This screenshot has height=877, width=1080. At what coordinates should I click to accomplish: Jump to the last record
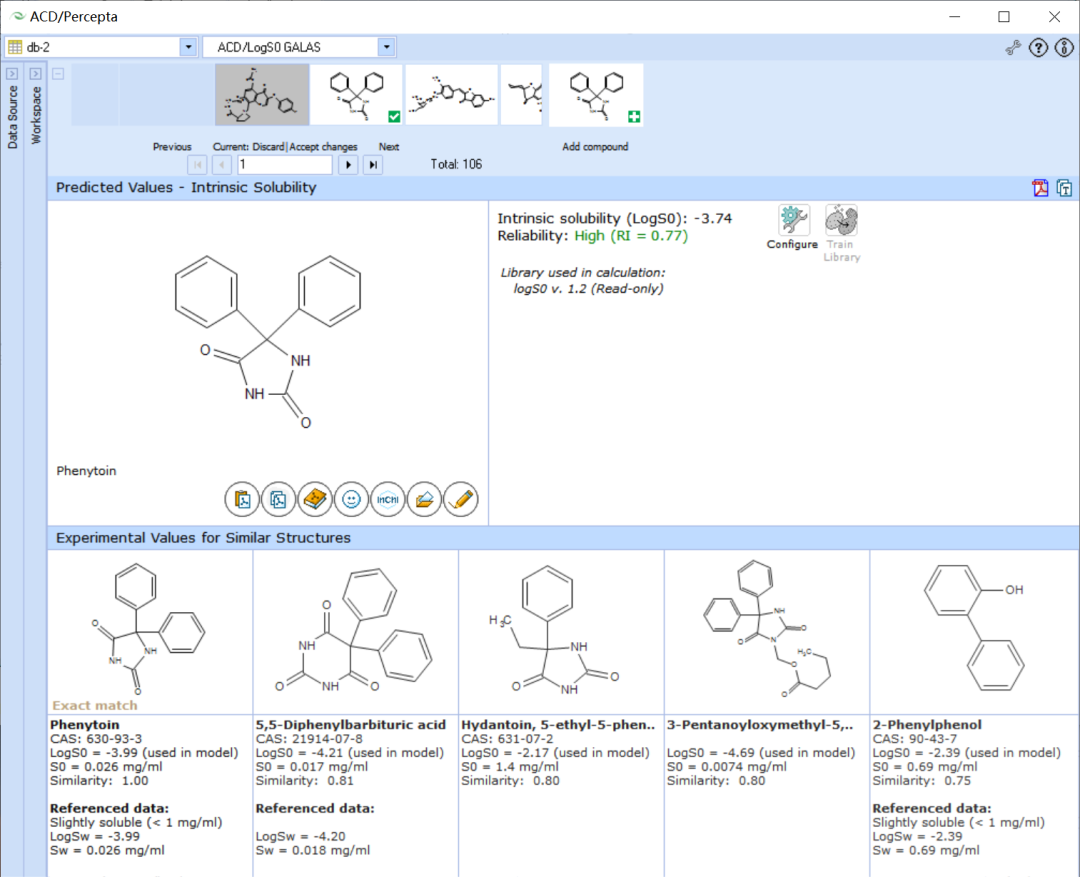[x=373, y=165]
